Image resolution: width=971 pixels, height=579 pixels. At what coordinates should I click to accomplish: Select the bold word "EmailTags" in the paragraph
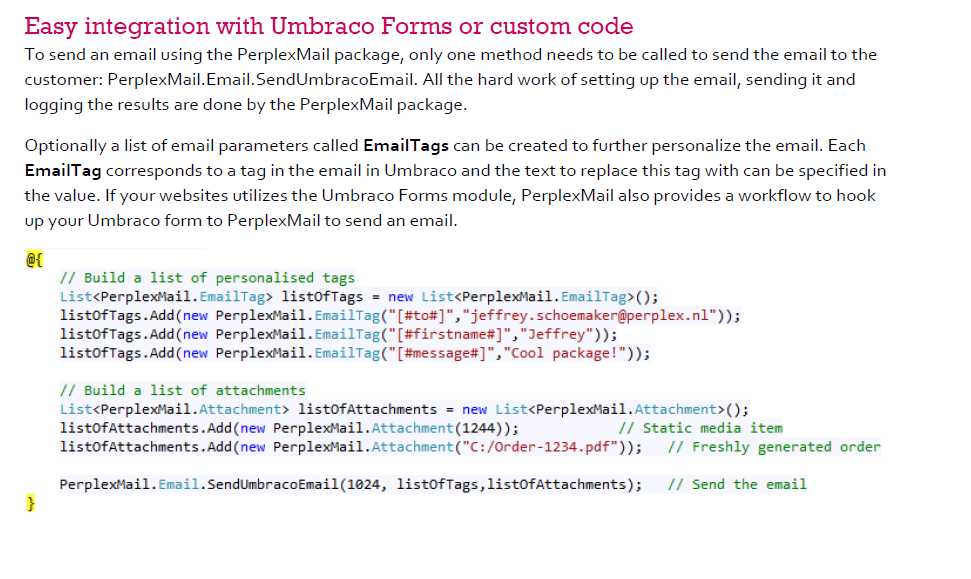pos(406,146)
